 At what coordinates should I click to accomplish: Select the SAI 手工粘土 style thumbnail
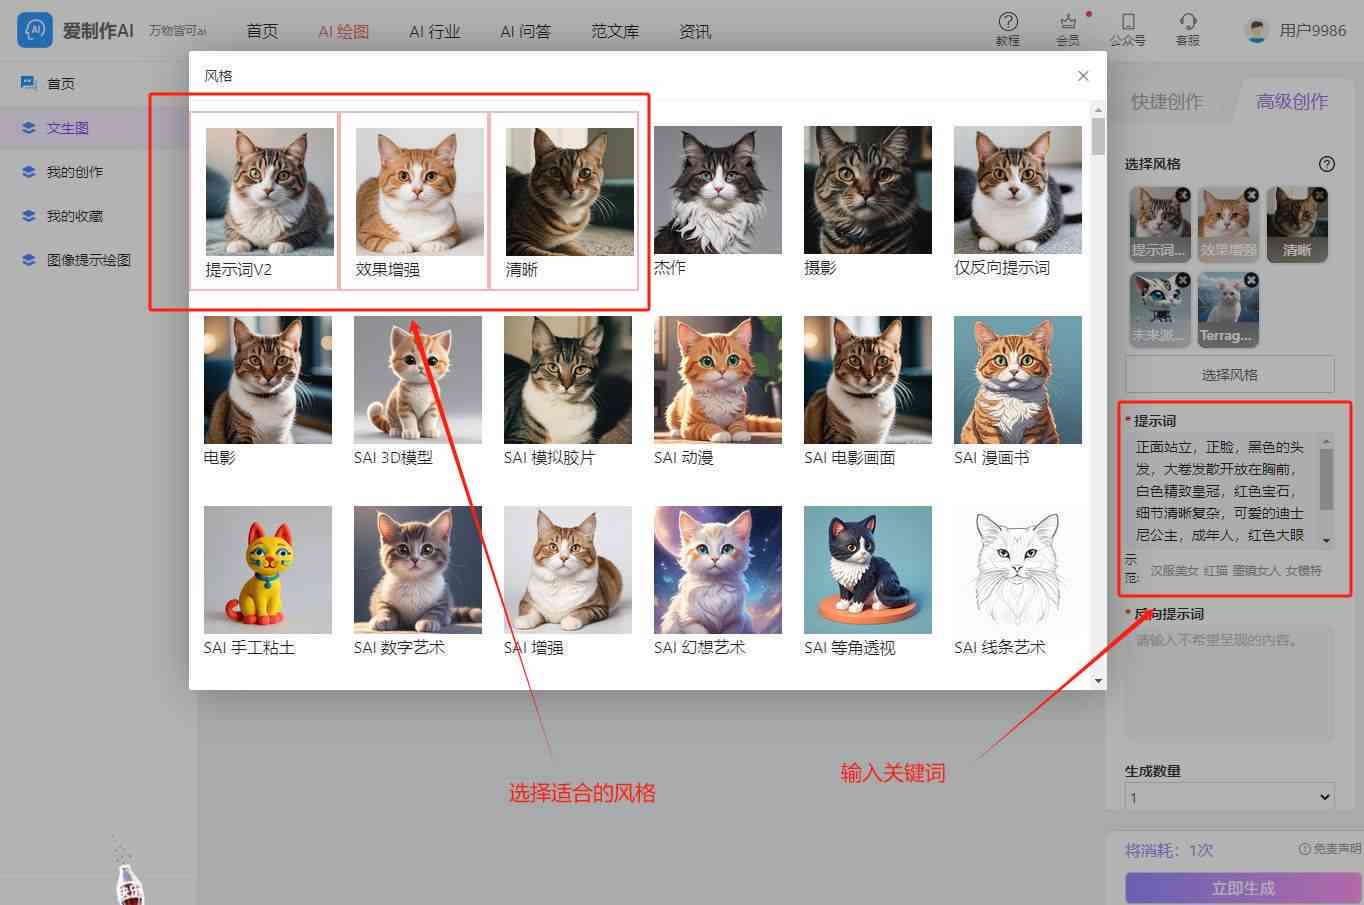click(268, 570)
